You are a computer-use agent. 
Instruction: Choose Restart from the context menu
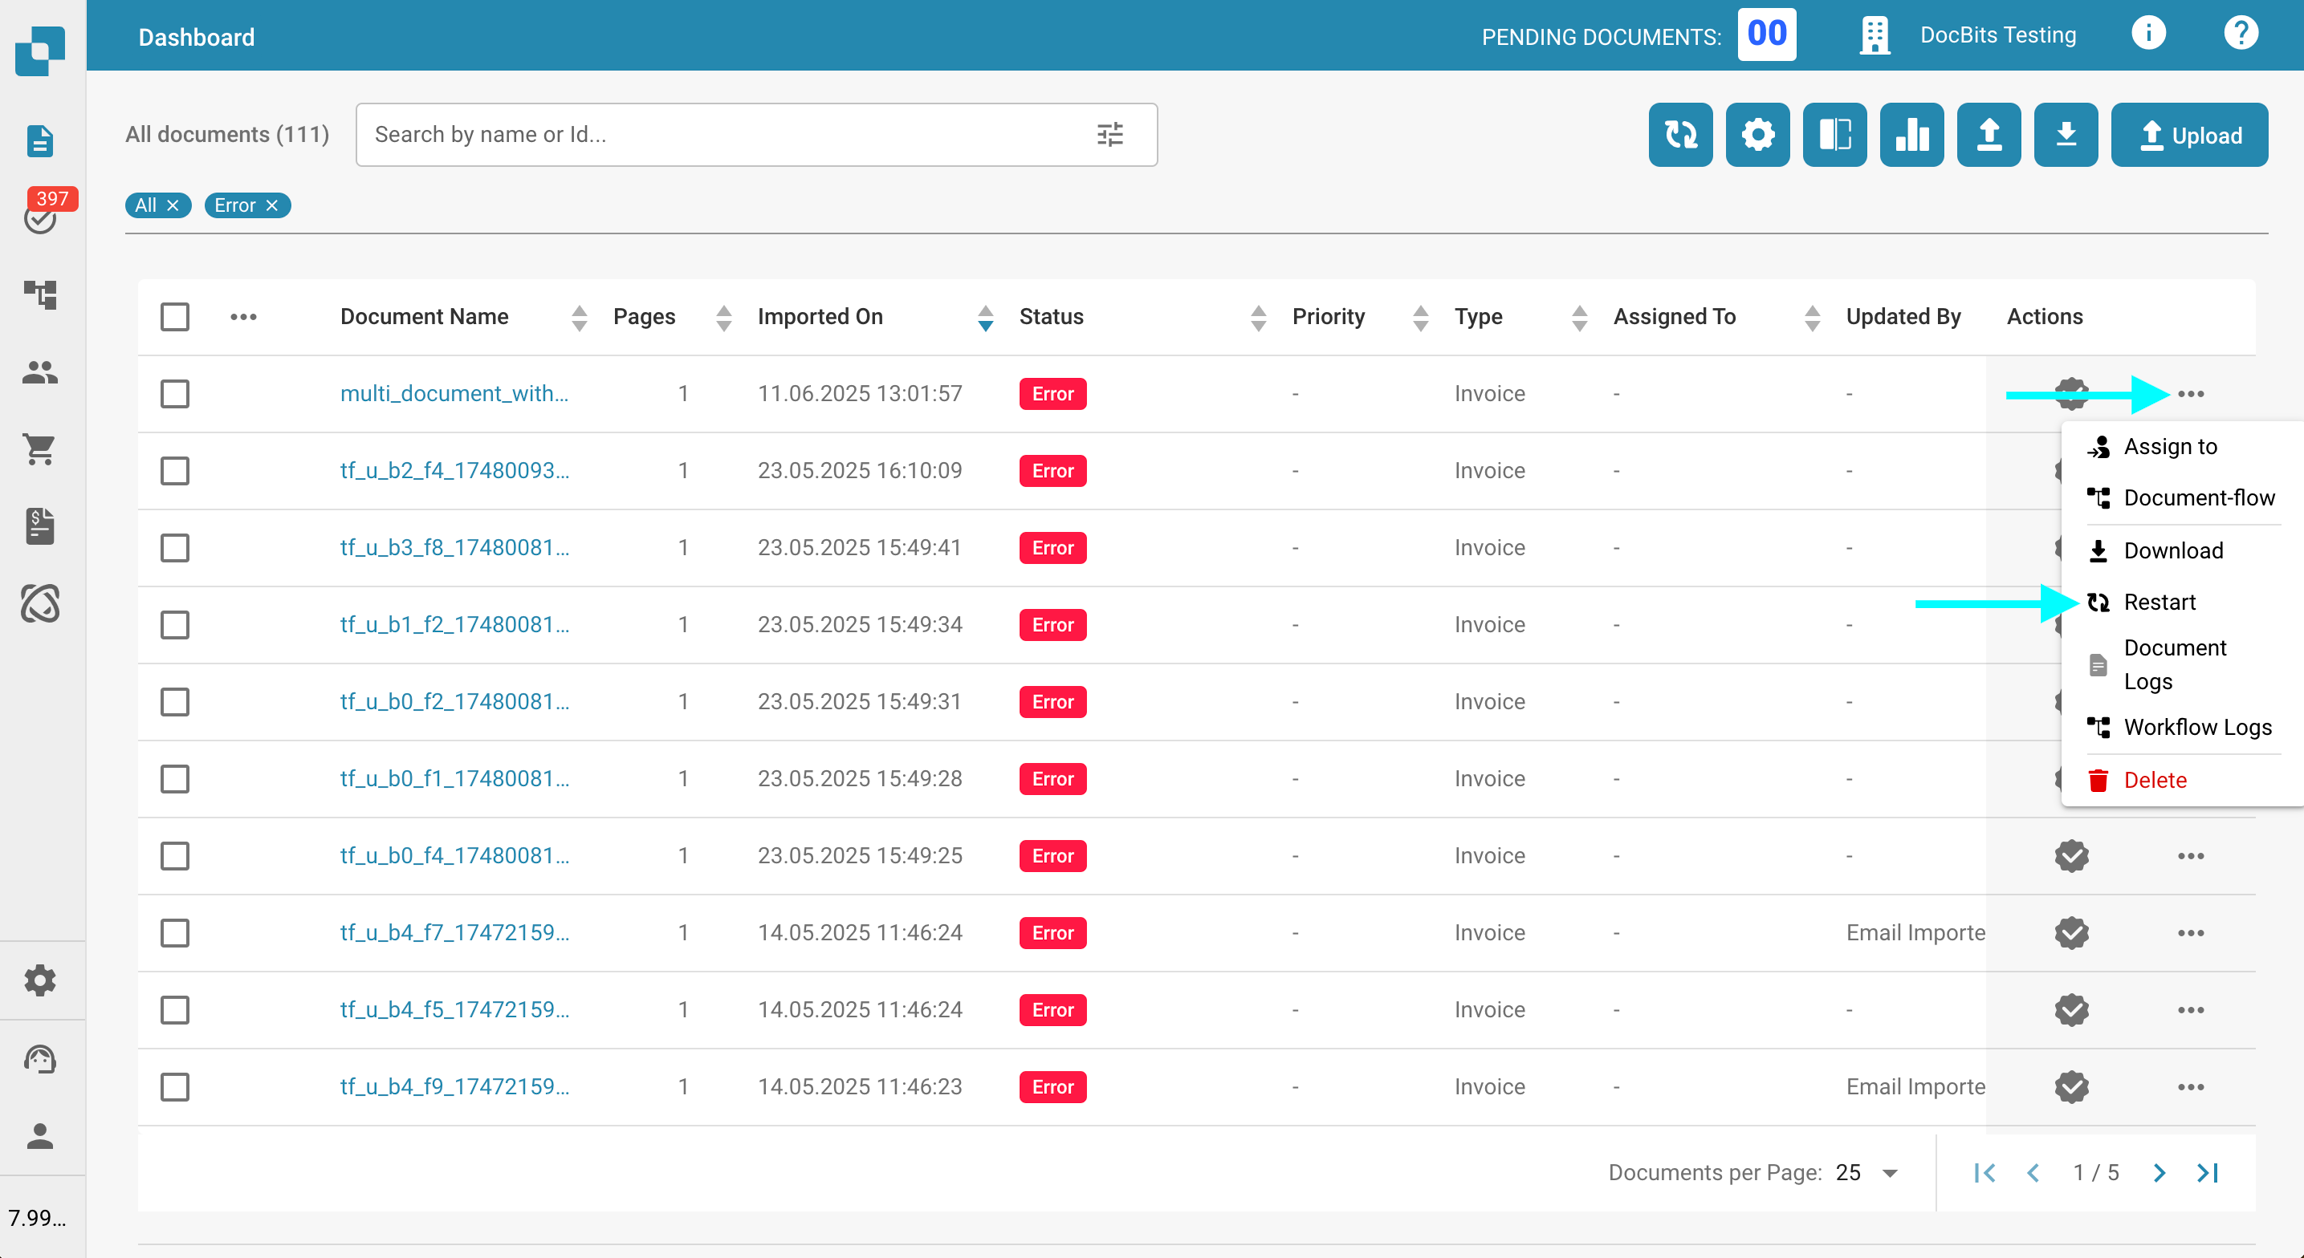coord(2159,602)
